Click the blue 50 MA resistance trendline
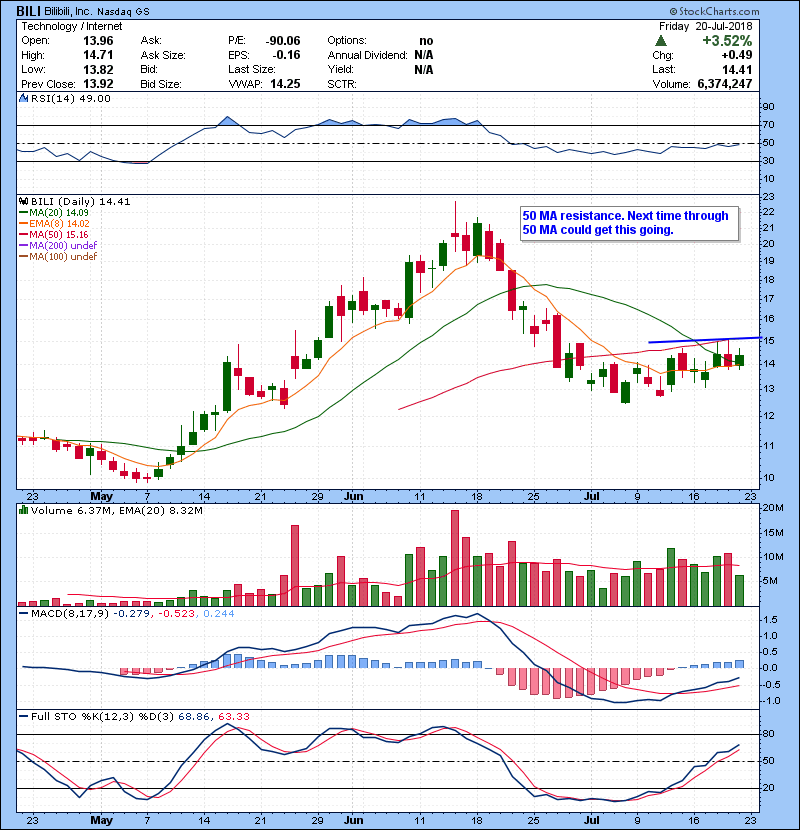The height and width of the screenshot is (830, 800). point(705,340)
